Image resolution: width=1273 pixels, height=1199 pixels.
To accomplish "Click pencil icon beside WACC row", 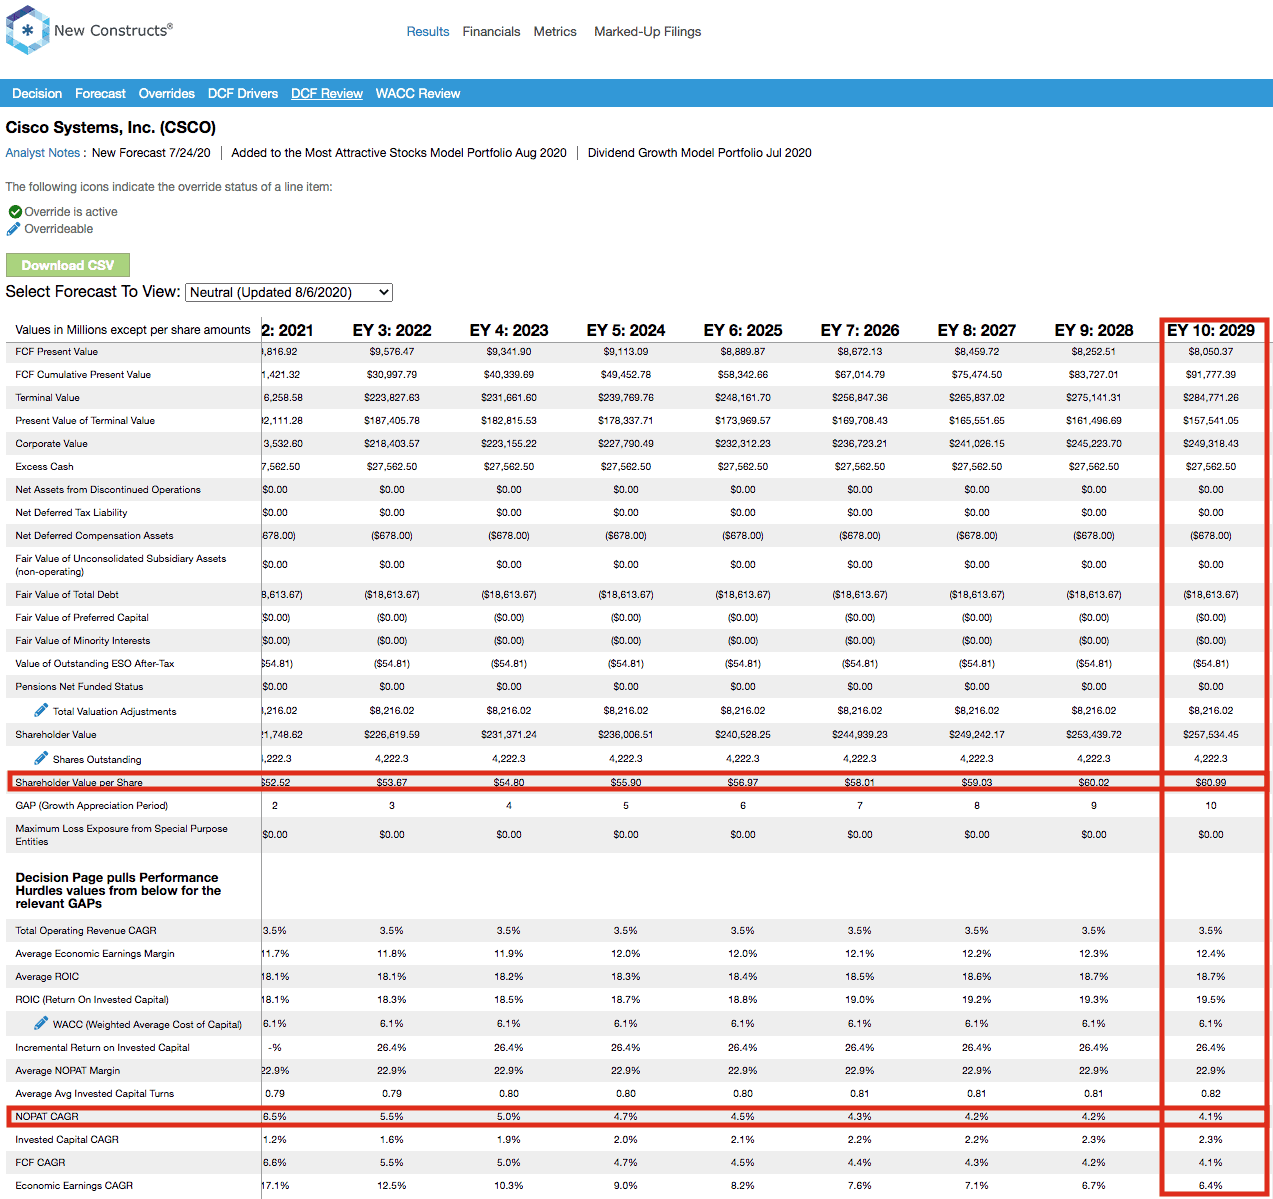I will 41,1023.
